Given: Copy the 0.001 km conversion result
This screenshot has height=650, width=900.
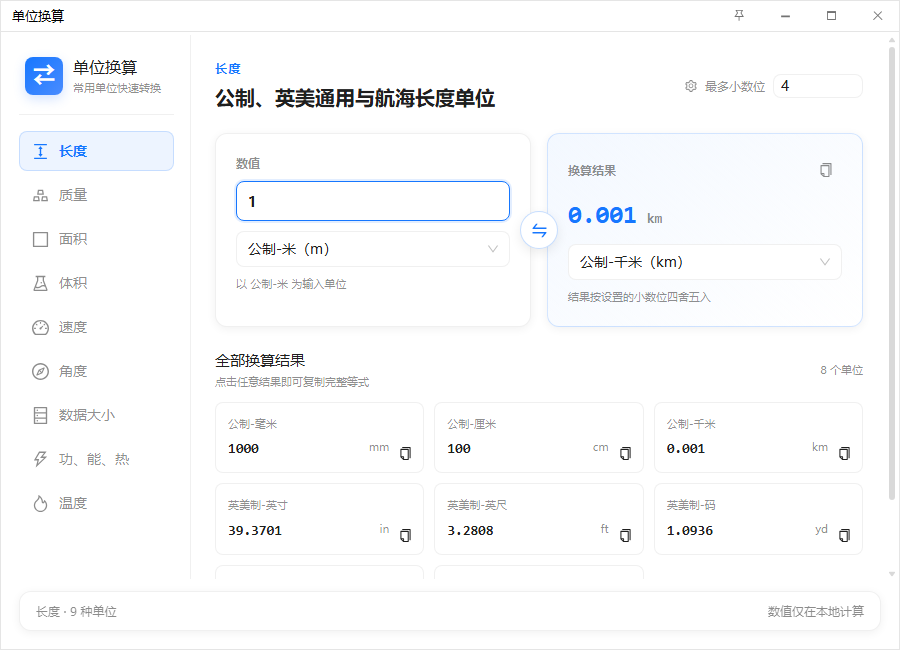Looking at the screenshot, I should coord(825,170).
